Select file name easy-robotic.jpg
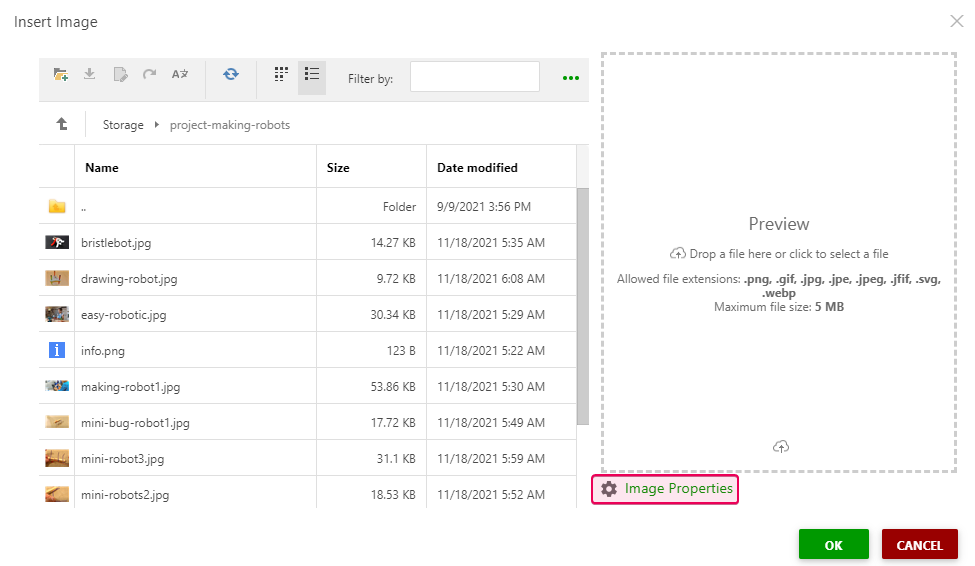This screenshot has width=975, height=566. 124,315
